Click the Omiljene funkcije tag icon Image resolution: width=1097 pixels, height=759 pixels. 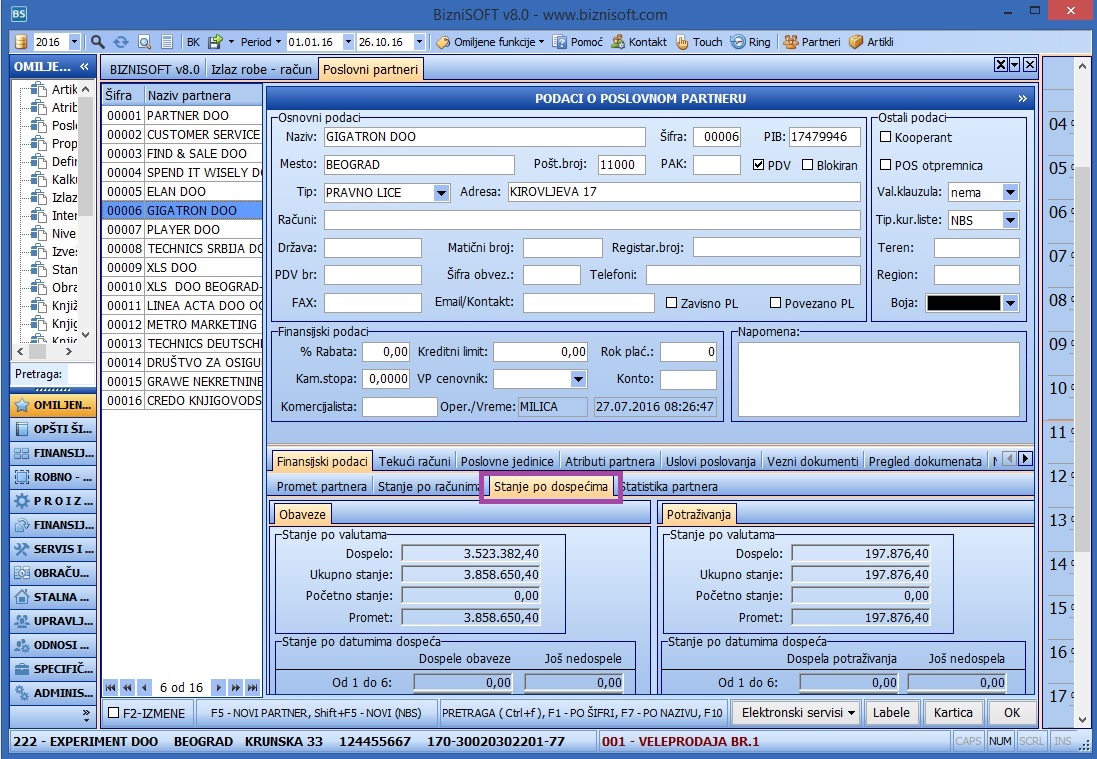(444, 42)
